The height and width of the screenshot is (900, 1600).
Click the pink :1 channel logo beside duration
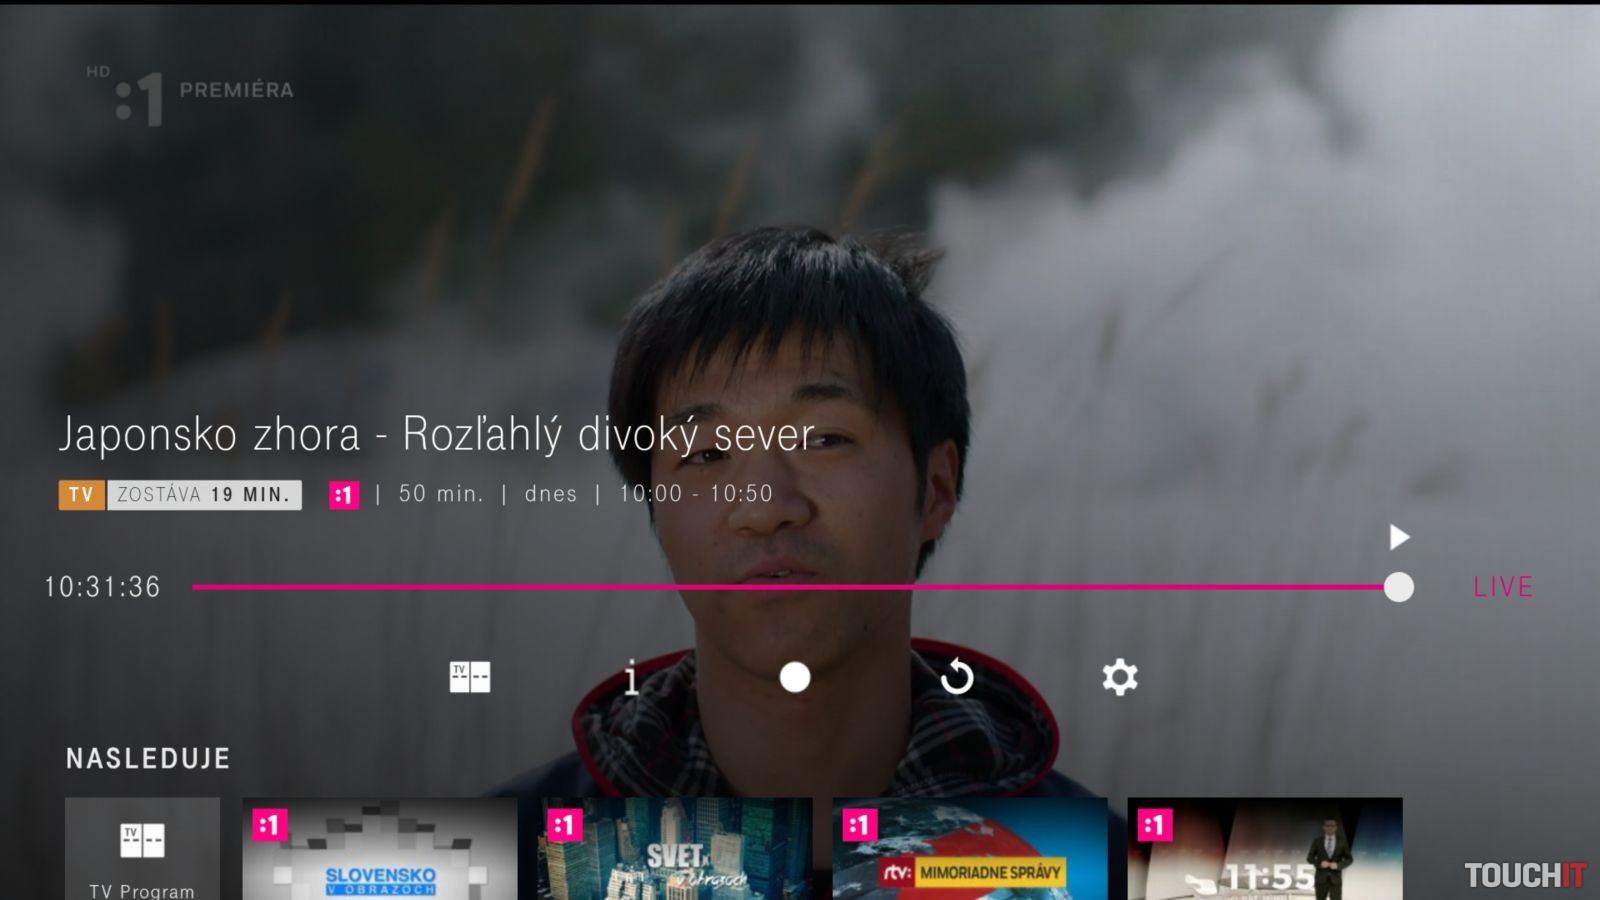(x=344, y=495)
